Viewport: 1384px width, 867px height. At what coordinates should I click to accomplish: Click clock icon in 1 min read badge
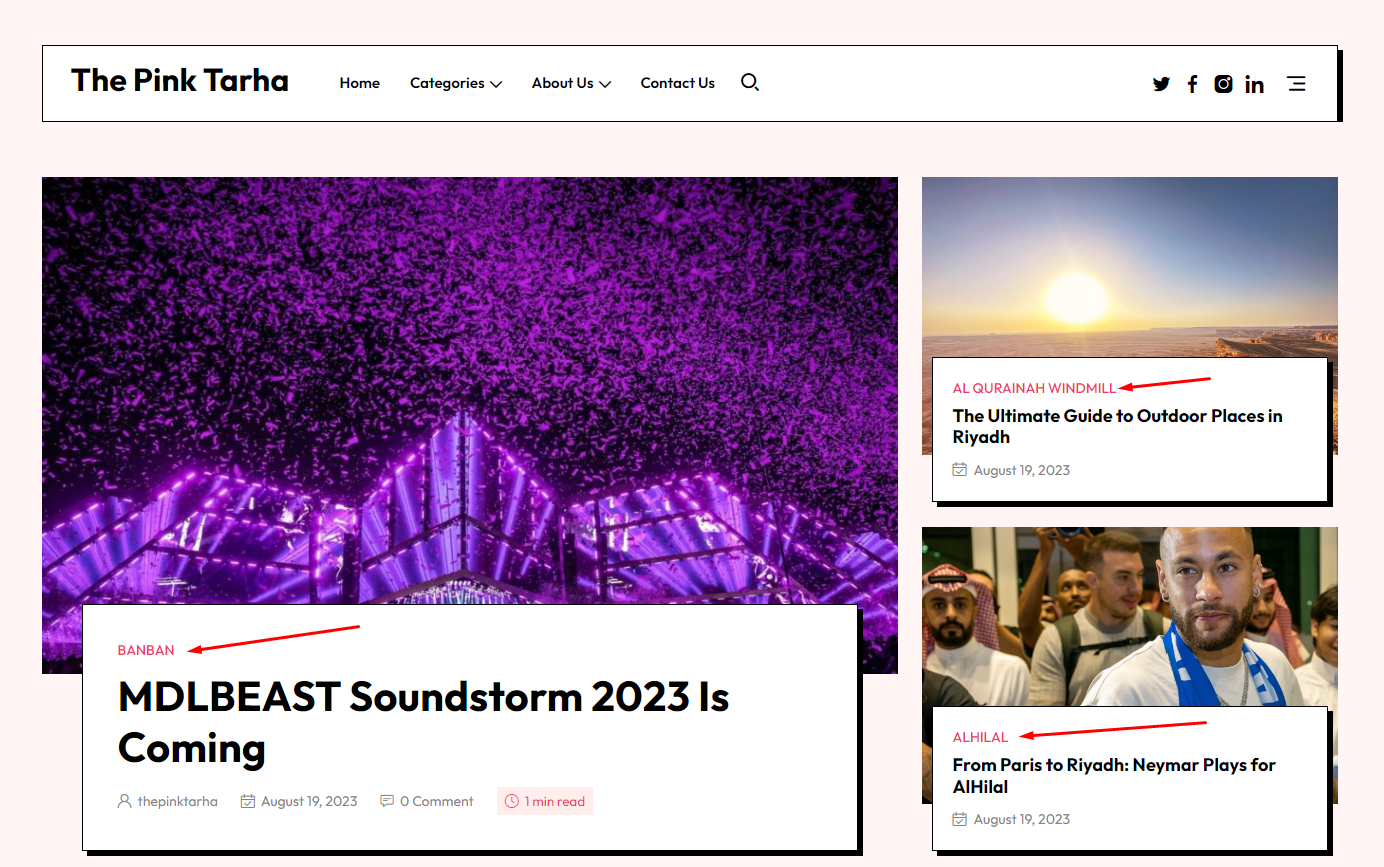coord(512,801)
